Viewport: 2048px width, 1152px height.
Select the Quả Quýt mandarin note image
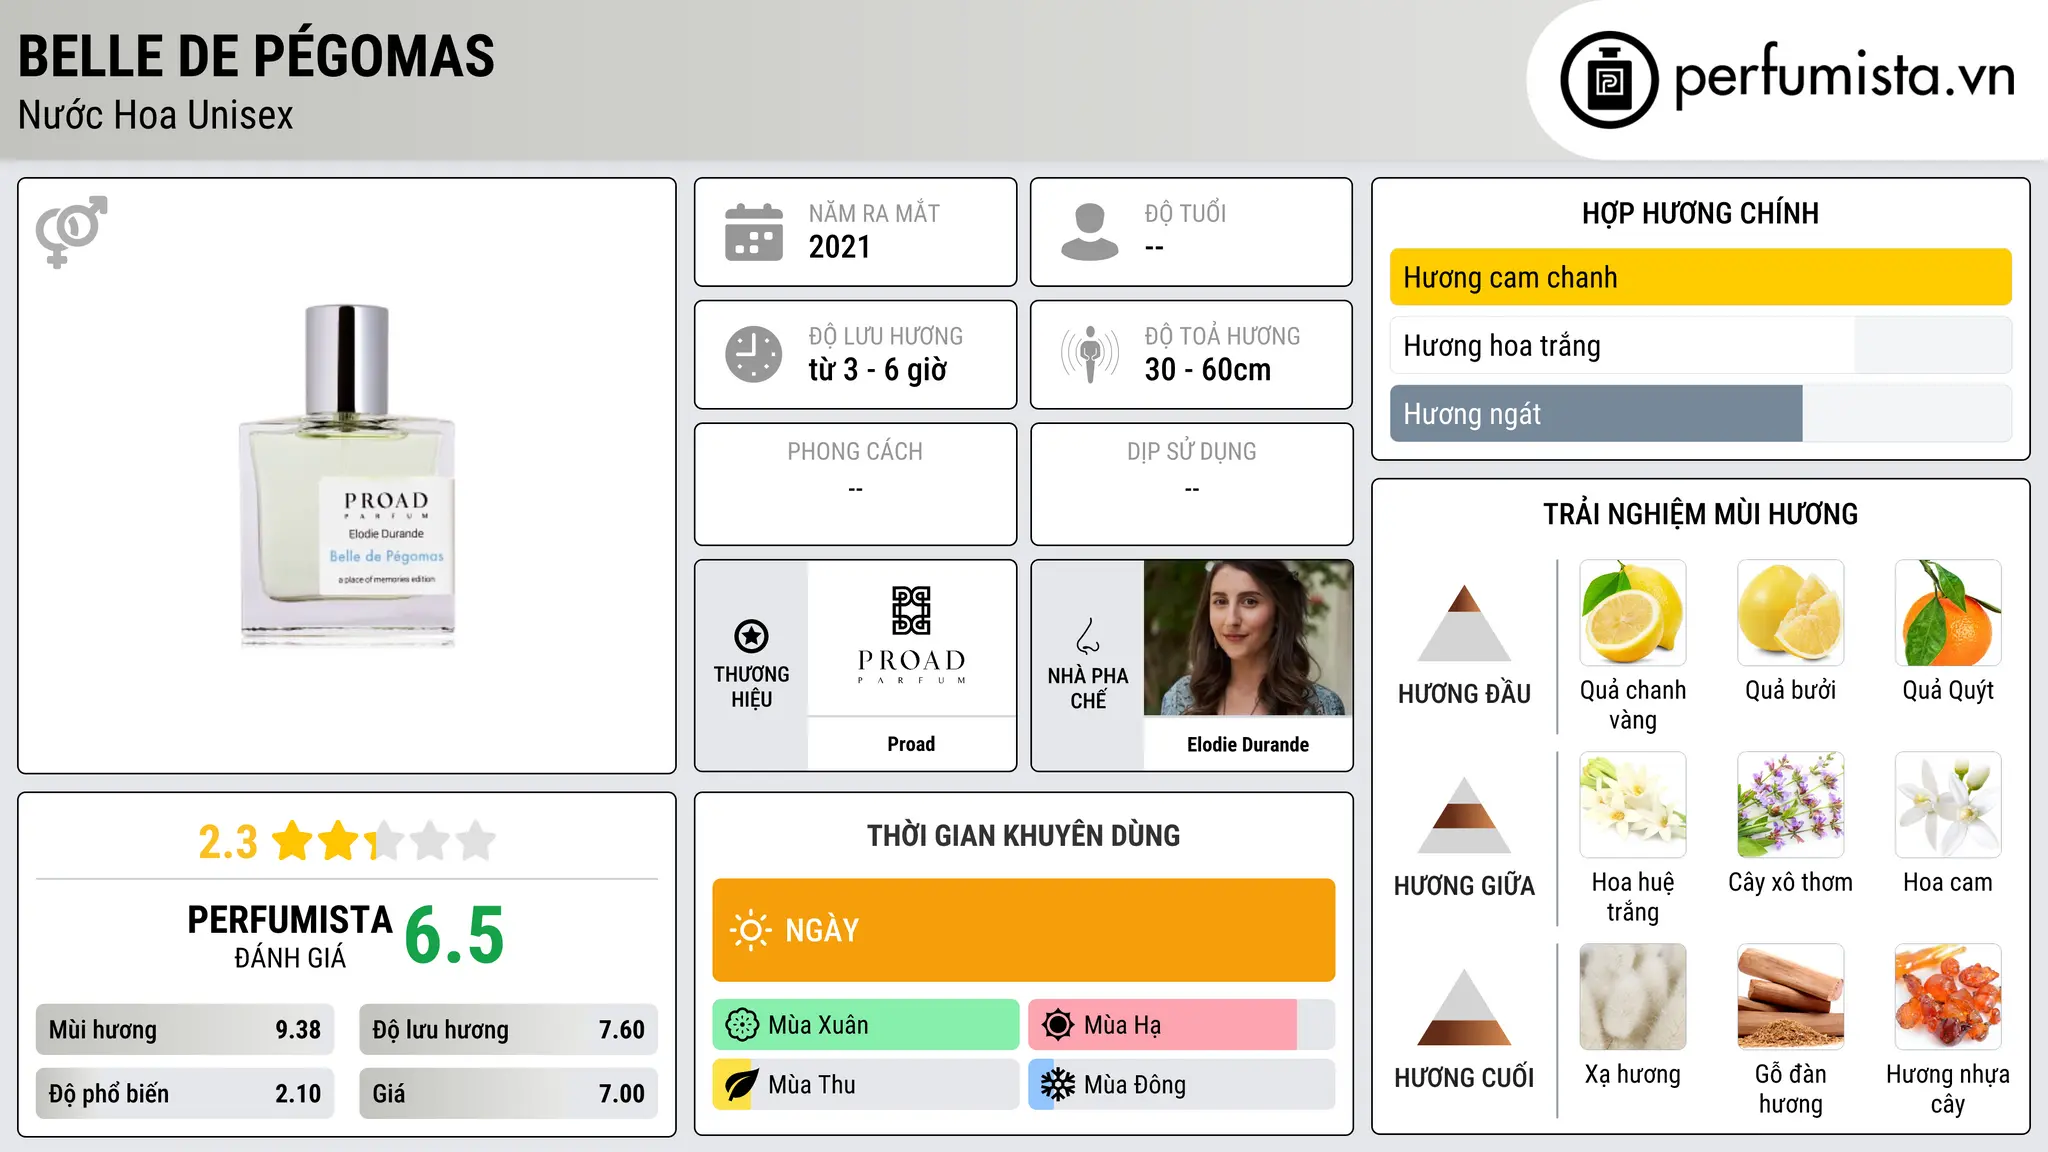tap(1948, 613)
